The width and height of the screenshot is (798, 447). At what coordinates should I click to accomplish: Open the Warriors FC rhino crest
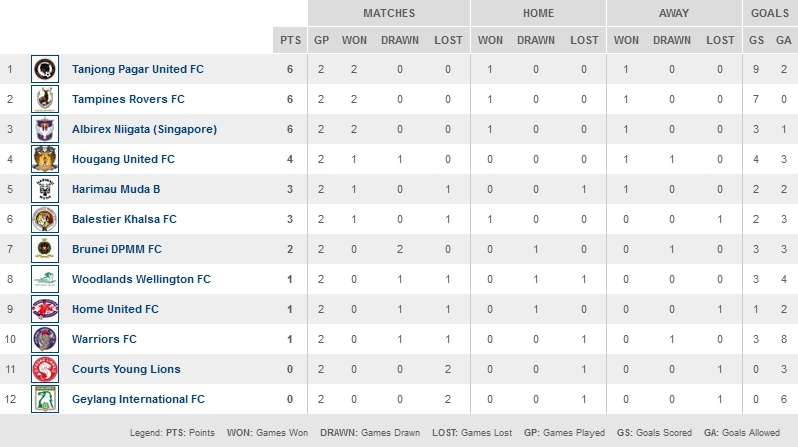pyautogui.click(x=45, y=339)
